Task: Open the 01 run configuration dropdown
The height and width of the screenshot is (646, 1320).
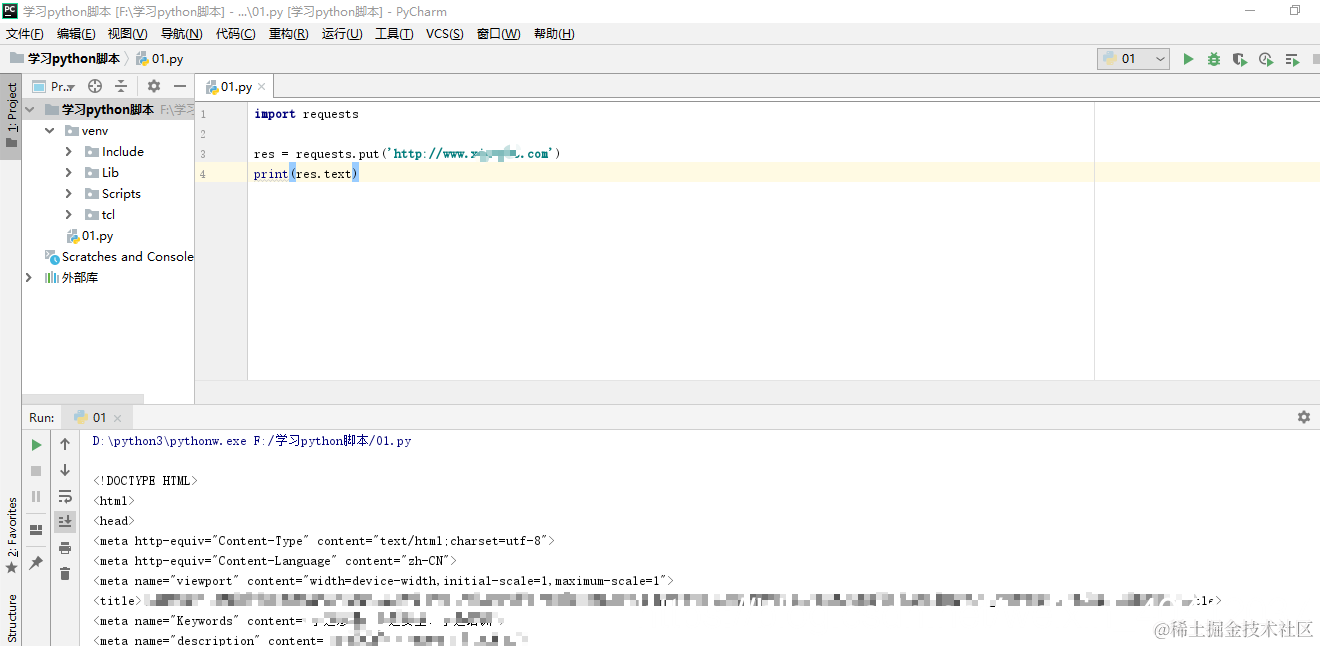Action: (x=1133, y=59)
